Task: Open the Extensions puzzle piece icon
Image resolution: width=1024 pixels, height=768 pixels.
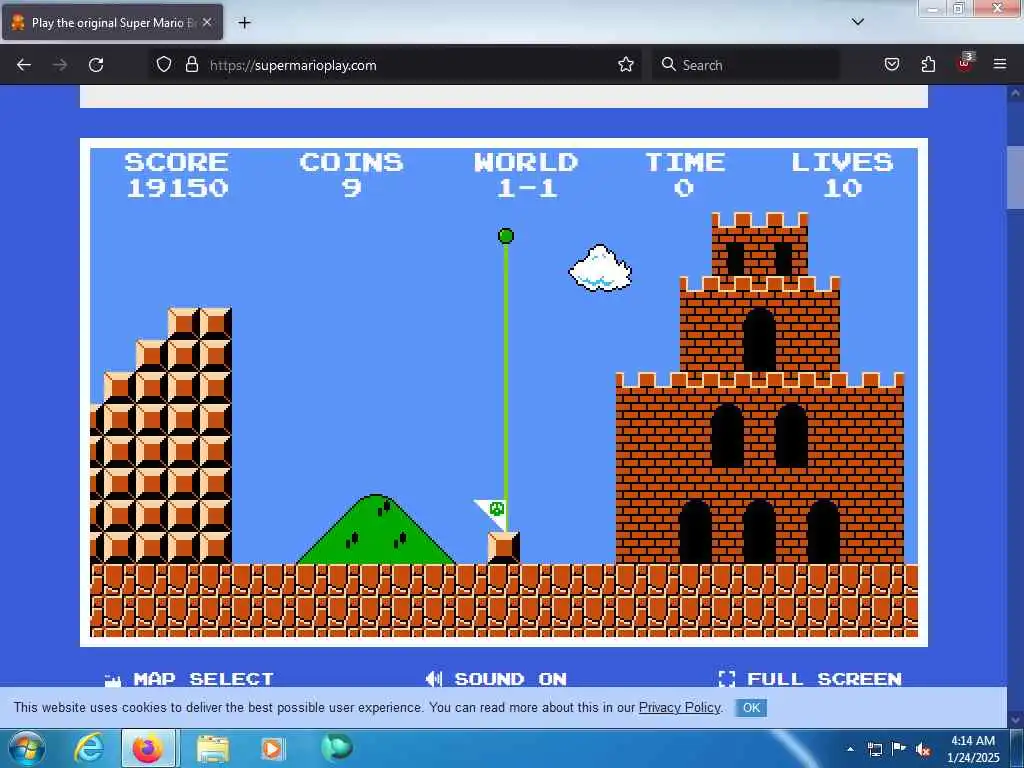Action: 928,65
